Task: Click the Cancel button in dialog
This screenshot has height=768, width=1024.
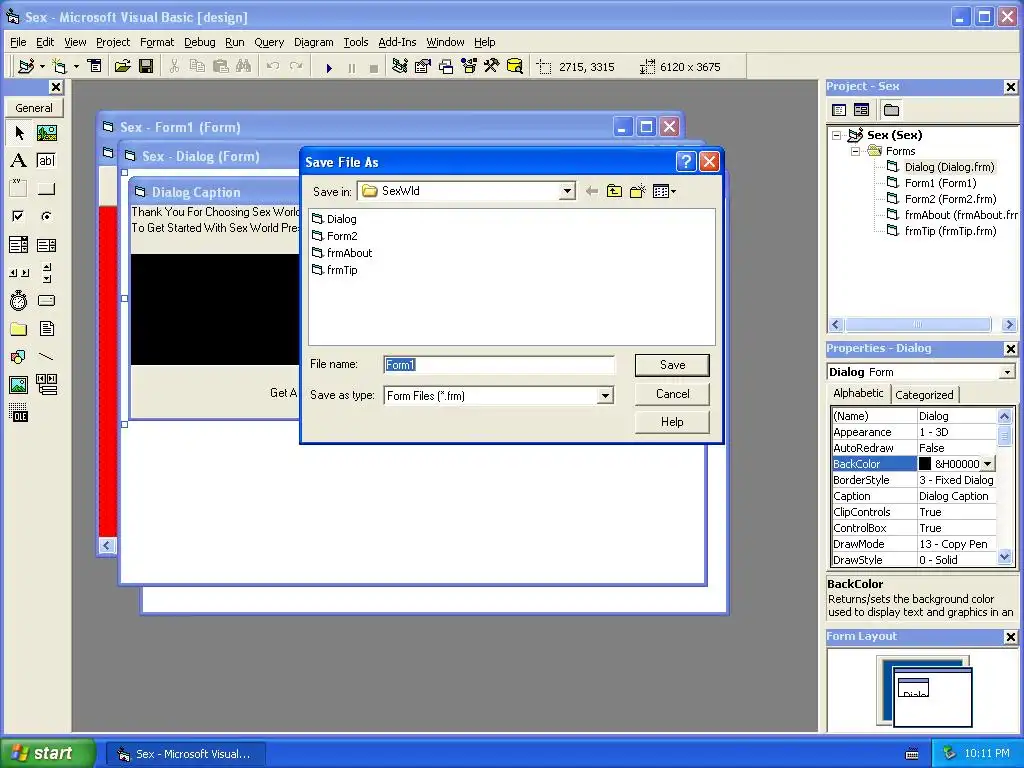Action: click(672, 394)
